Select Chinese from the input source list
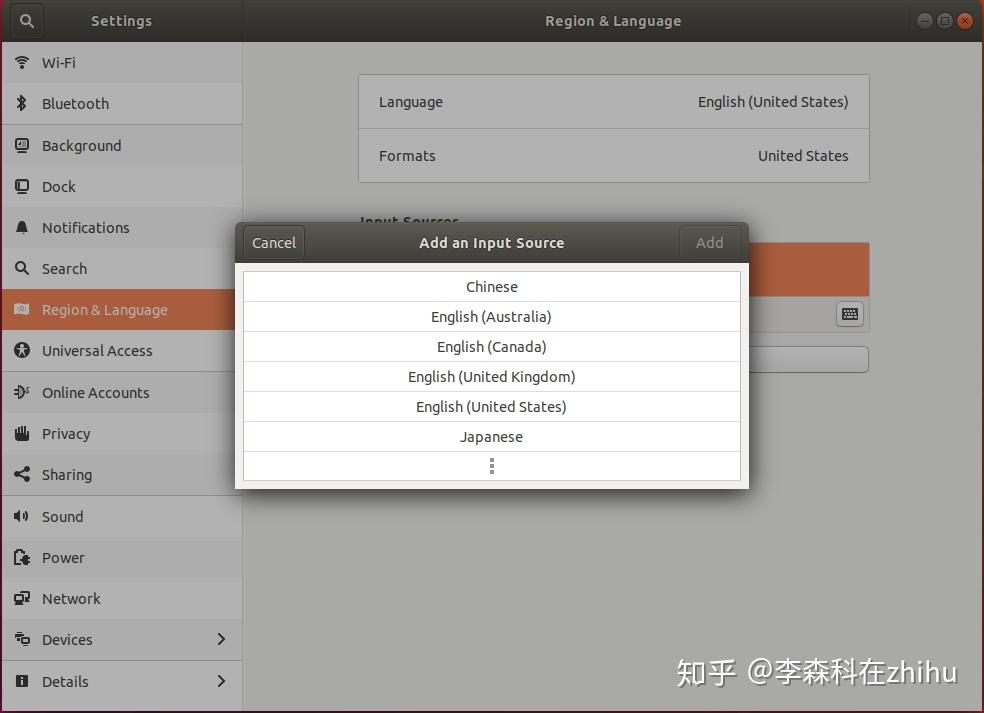Screen dimensions: 984x713 pos(491,286)
